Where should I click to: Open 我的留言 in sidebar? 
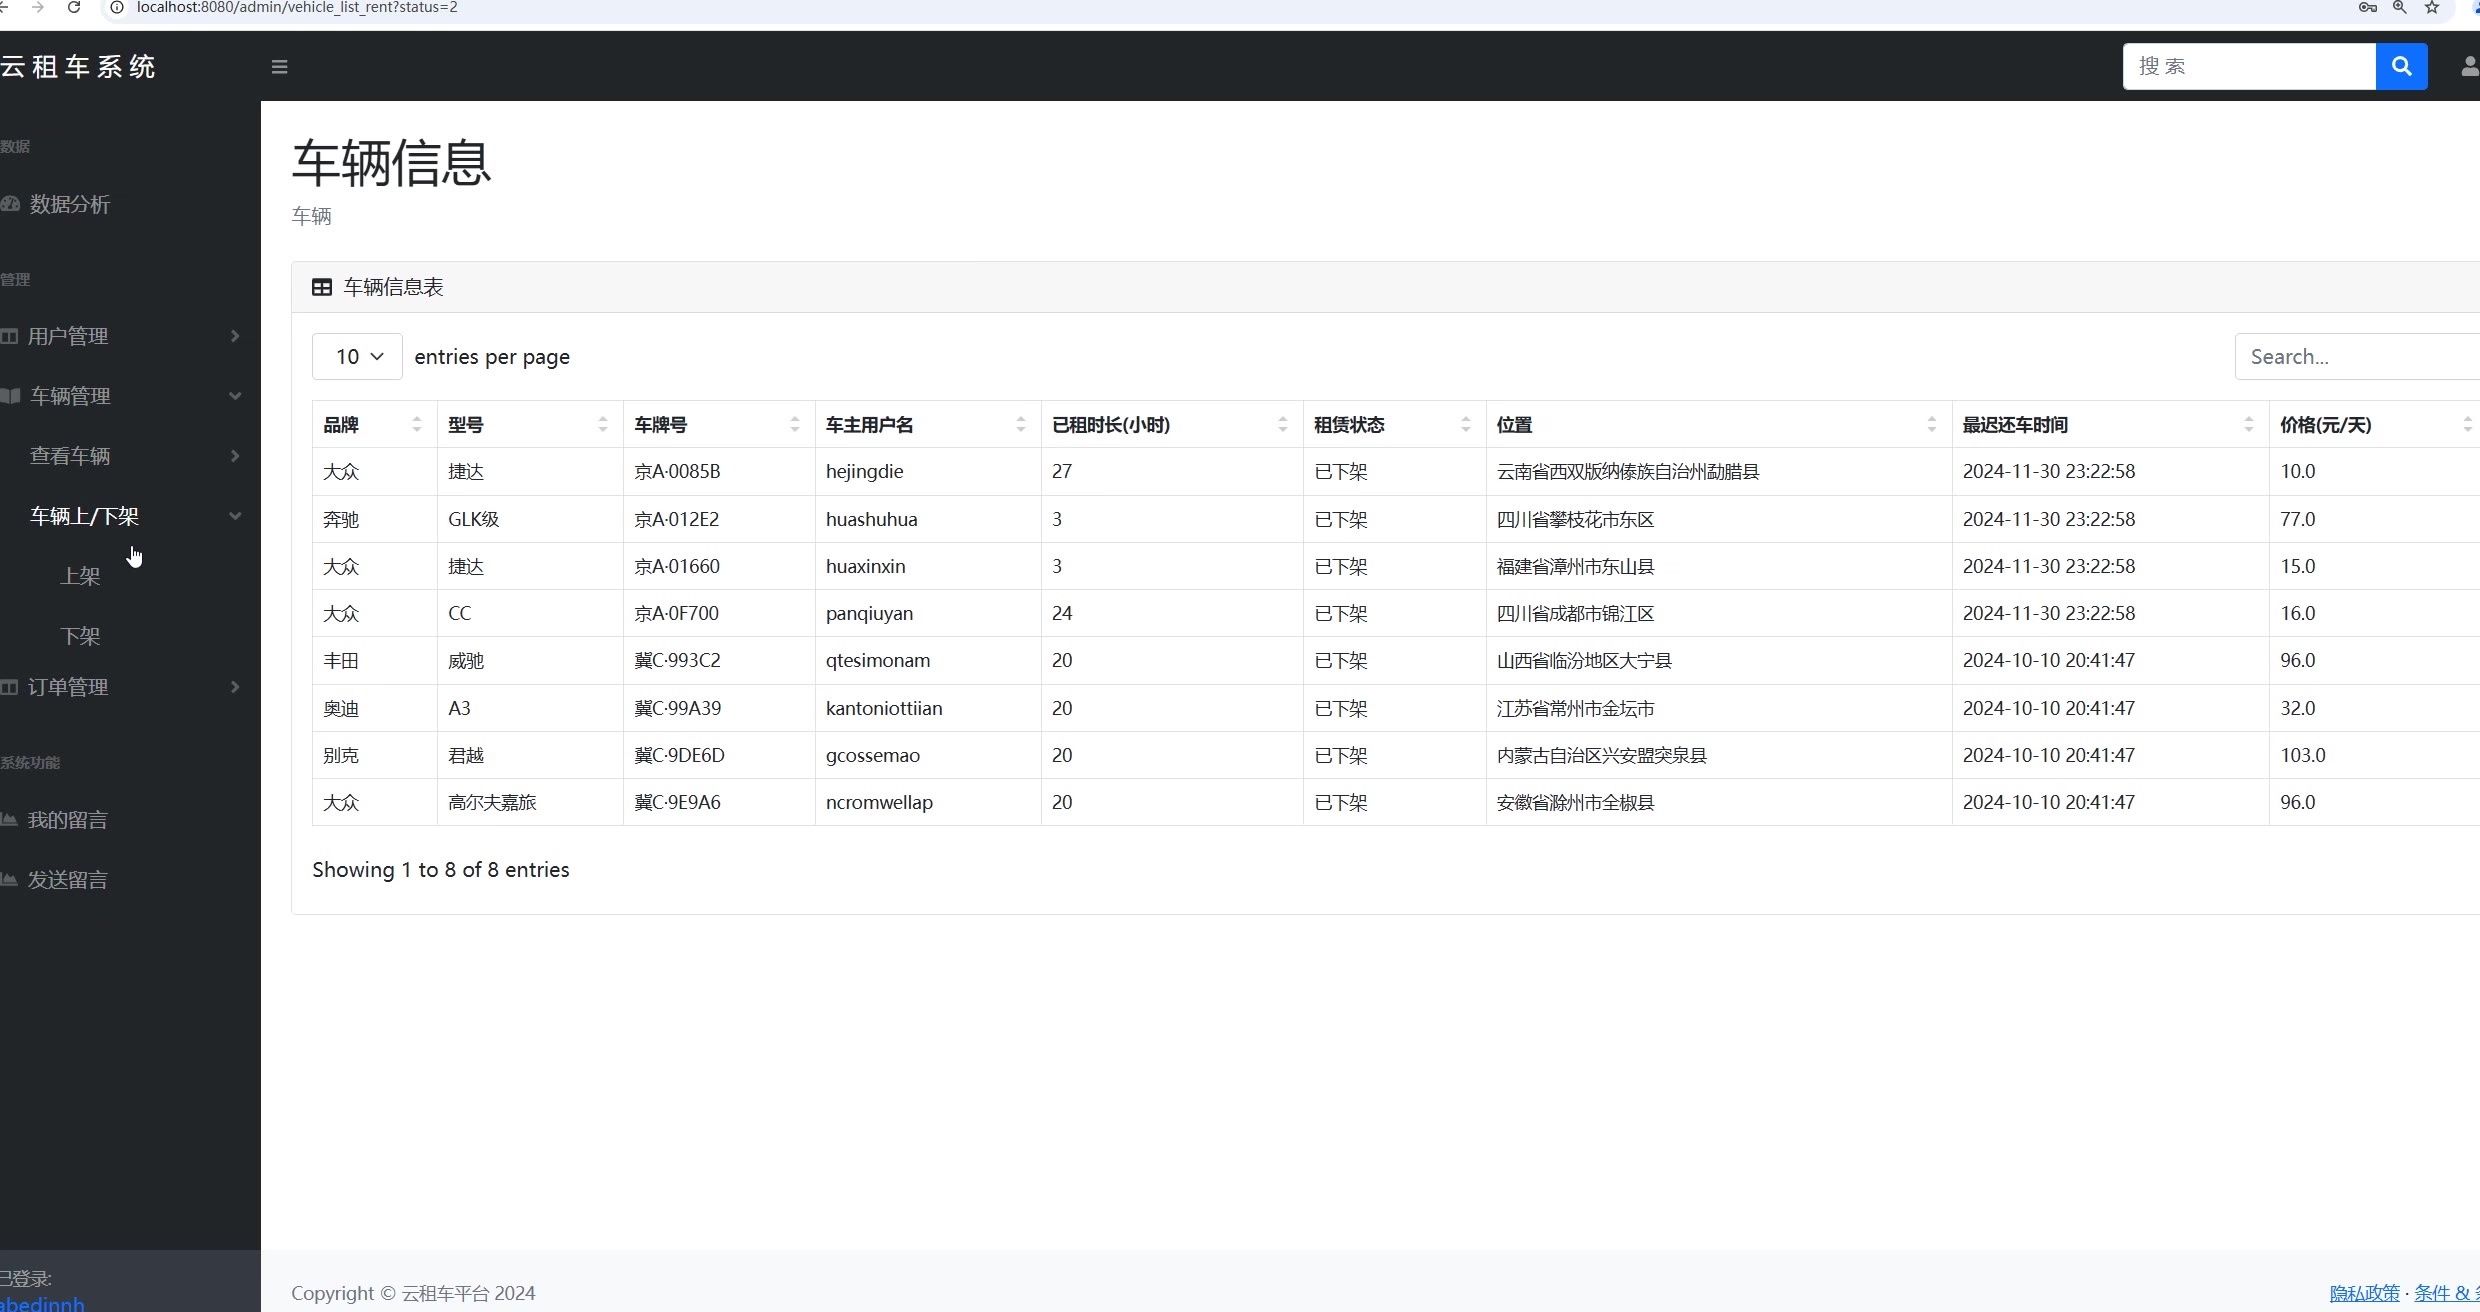pos(67,820)
